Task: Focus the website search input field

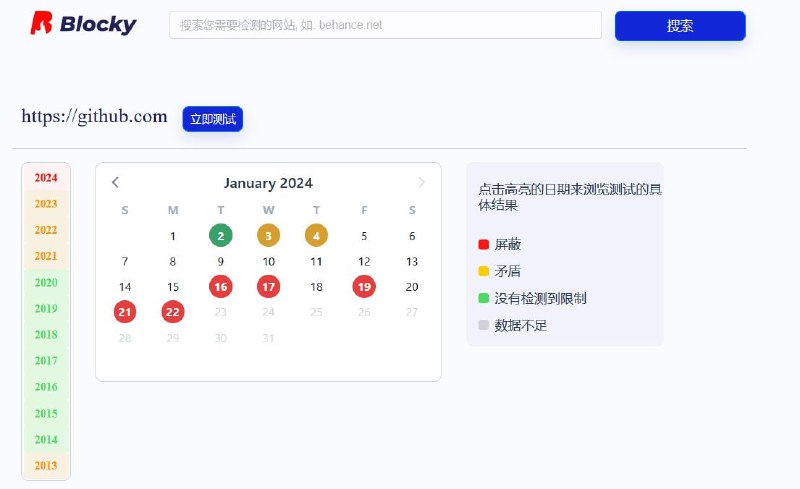Action: [x=385, y=25]
